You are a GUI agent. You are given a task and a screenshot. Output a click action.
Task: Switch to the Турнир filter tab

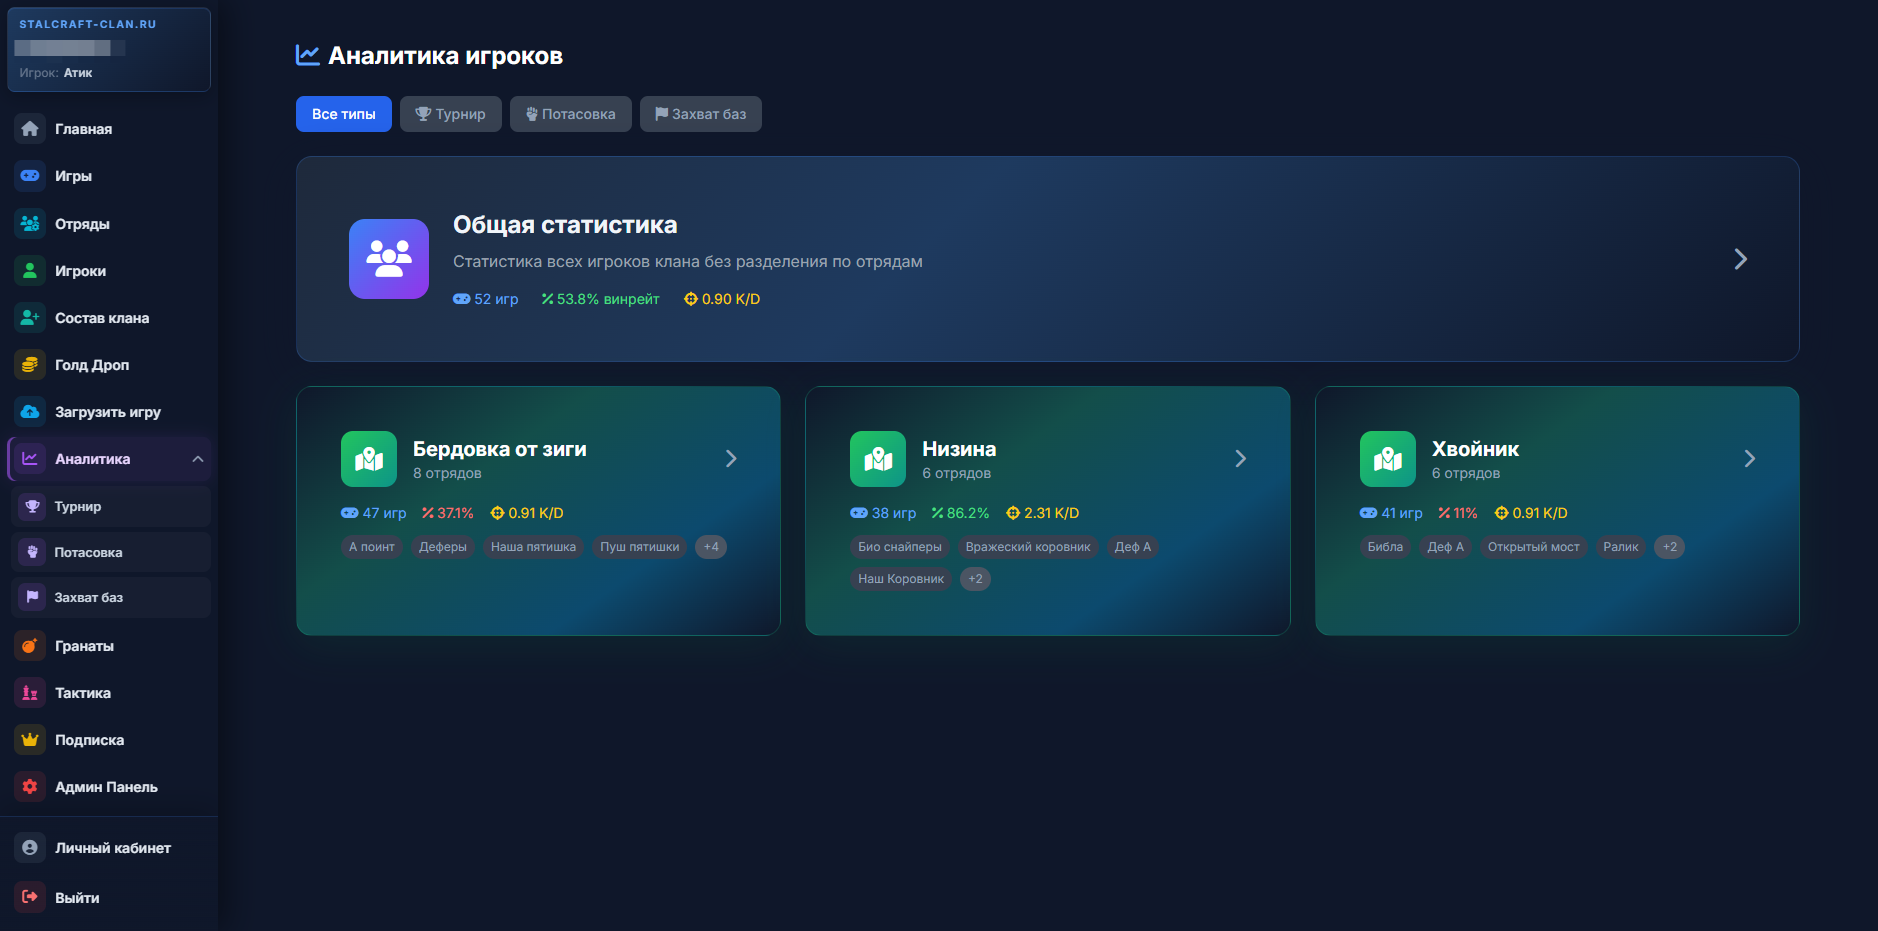point(451,114)
